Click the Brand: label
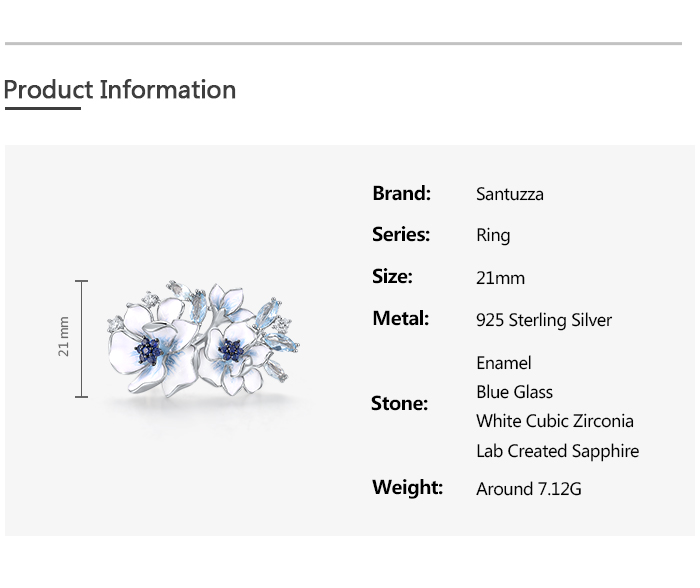Image resolution: width=700 pixels, height=588 pixels. 401,193
